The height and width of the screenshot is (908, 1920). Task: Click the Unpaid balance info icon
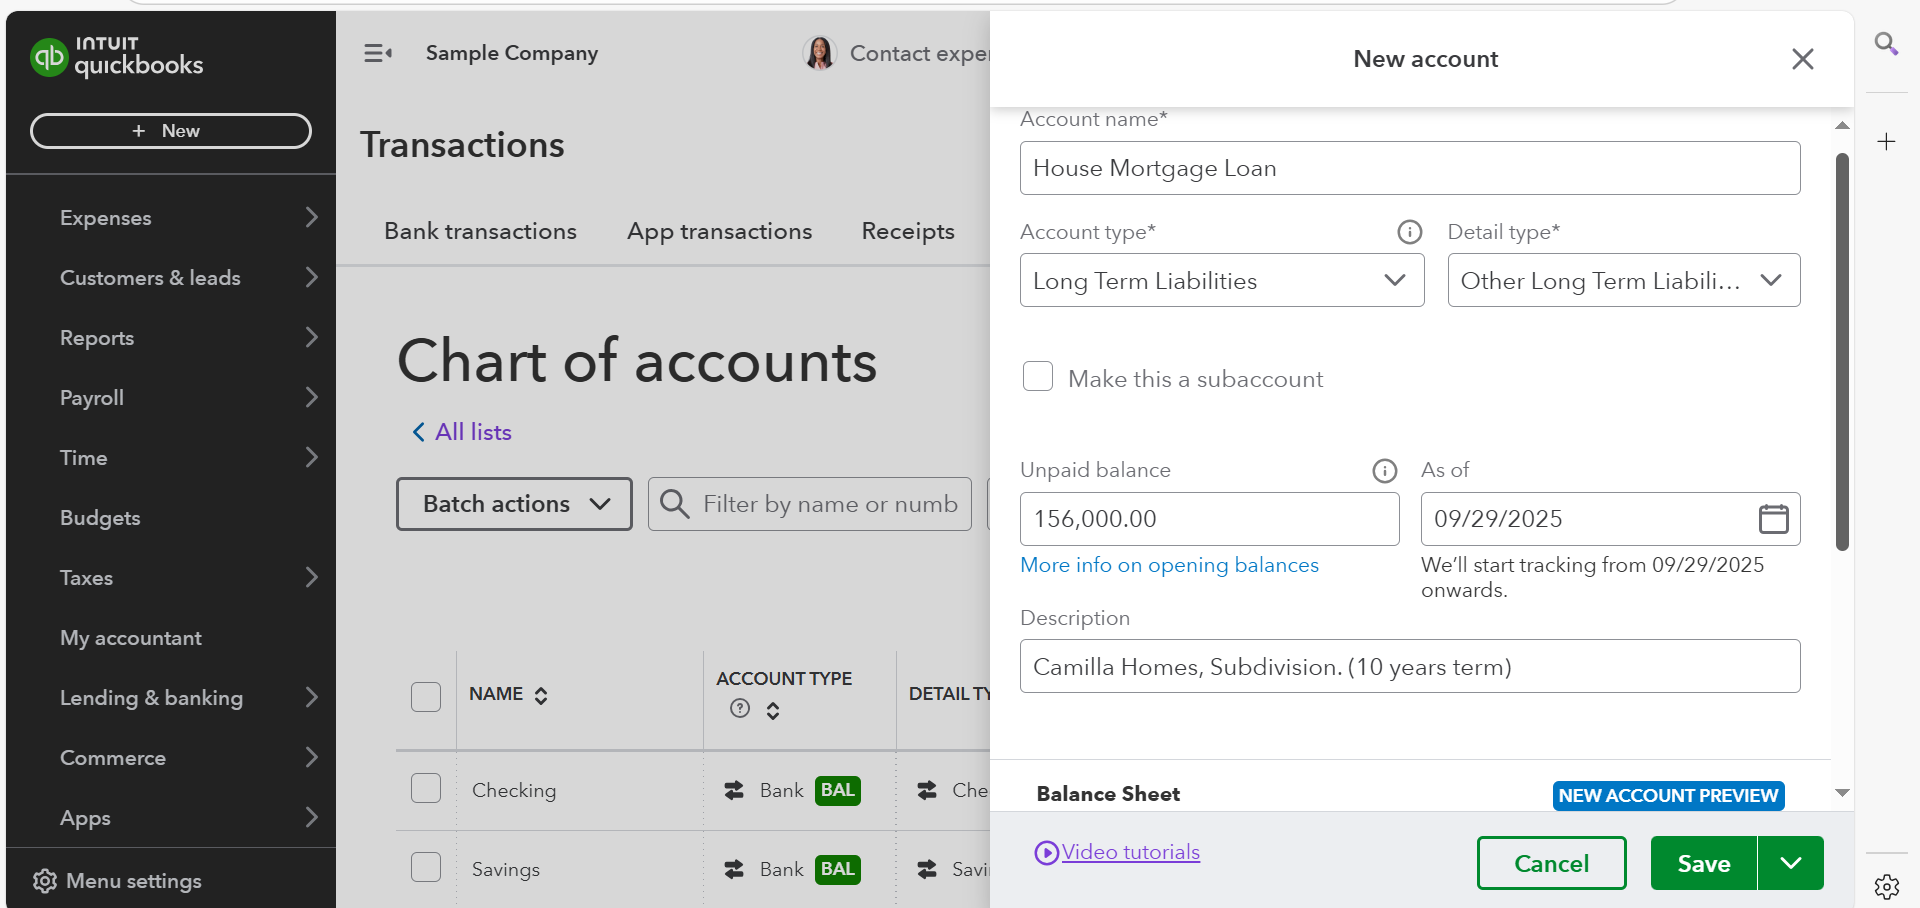point(1384,470)
